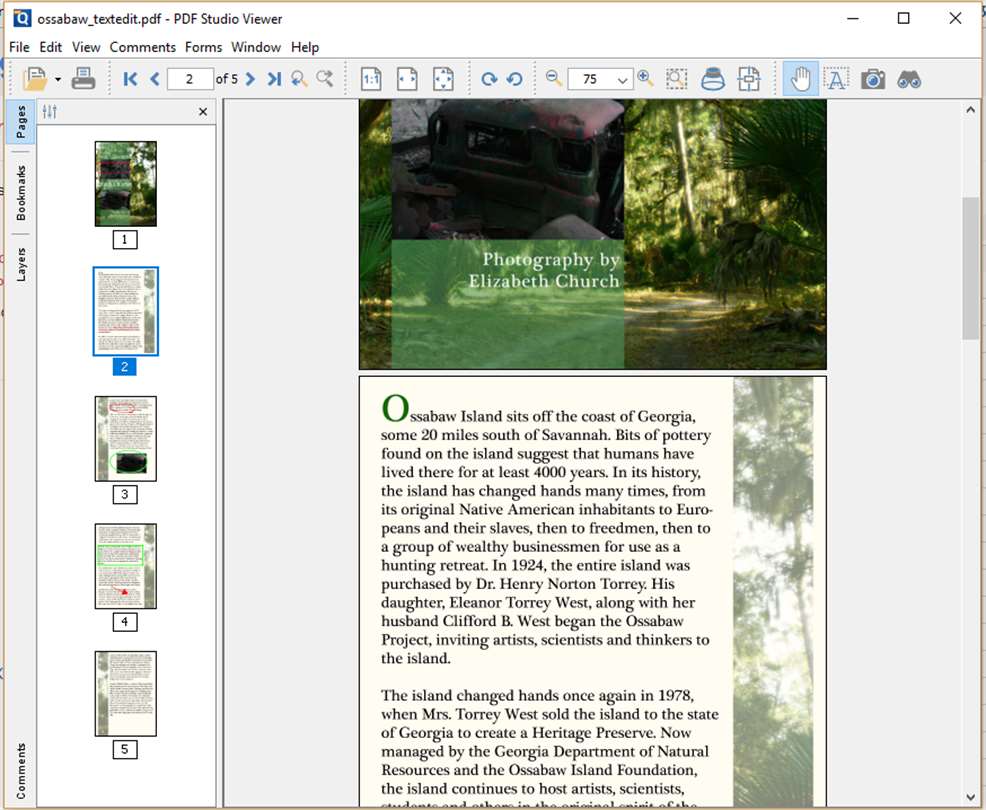The width and height of the screenshot is (986, 810).
Task: Select the page 4 thumbnail
Action: pyautogui.click(x=125, y=566)
